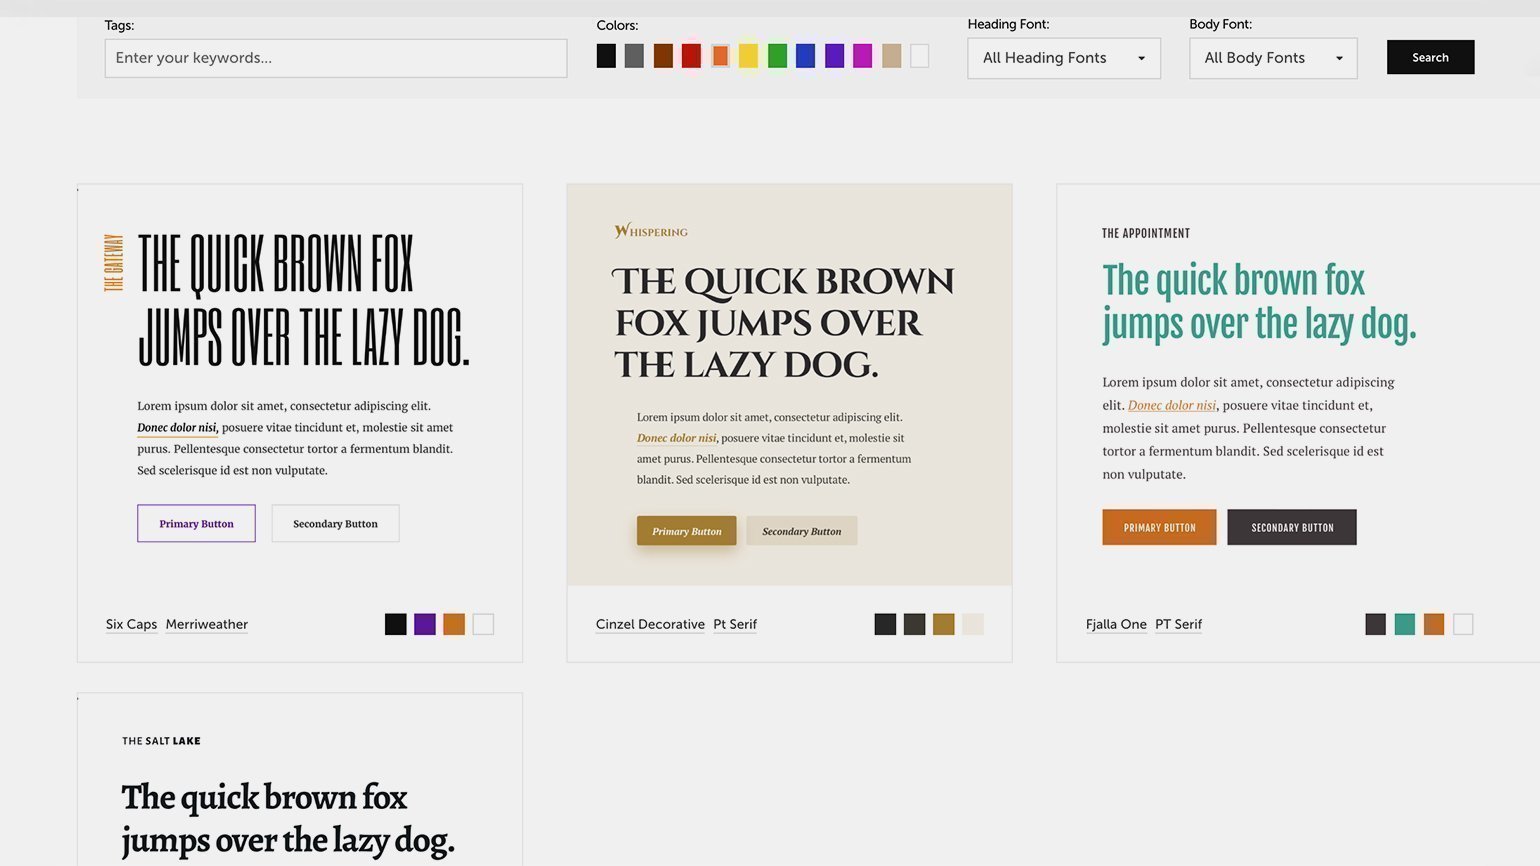Click Primary Button in The Gateway card
The width and height of the screenshot is (1540, 866).
196,523
